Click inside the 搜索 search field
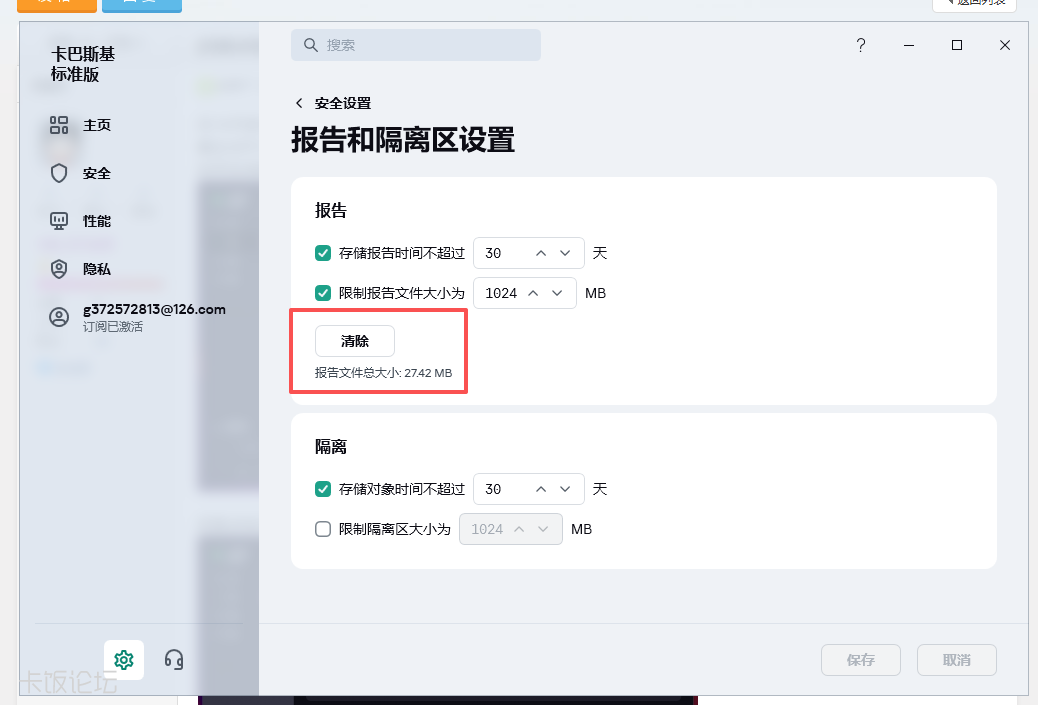This screenshot has width=1038, height=705. tap(416, 45)
